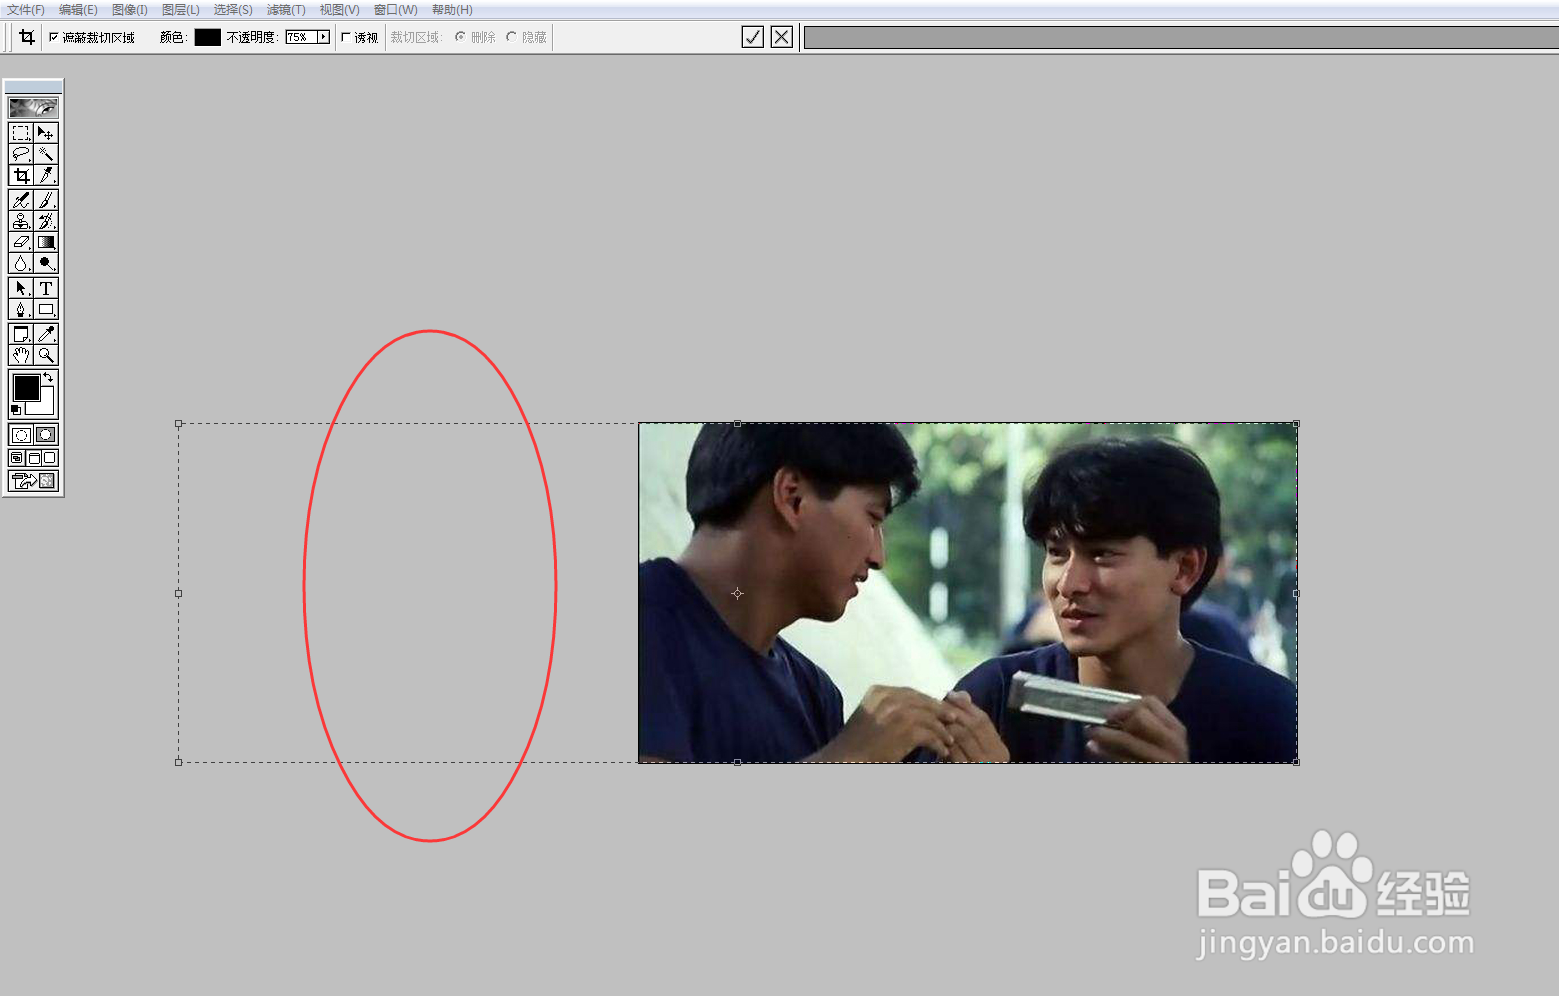Select the Magic Wand tool
1559x996 pixels.
[46, 154]
